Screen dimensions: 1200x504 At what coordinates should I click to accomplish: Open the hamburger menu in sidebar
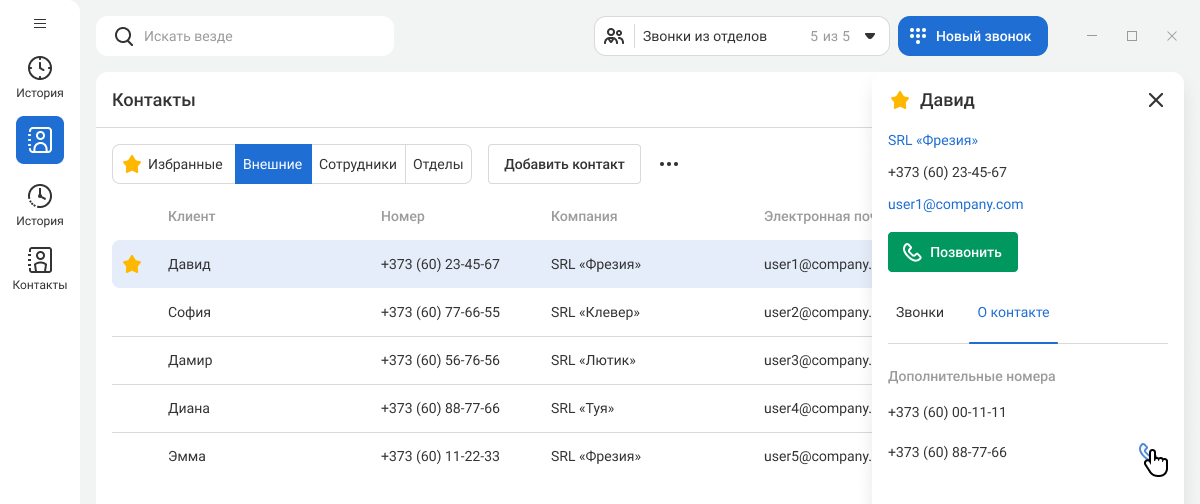(x=40, y=23)
